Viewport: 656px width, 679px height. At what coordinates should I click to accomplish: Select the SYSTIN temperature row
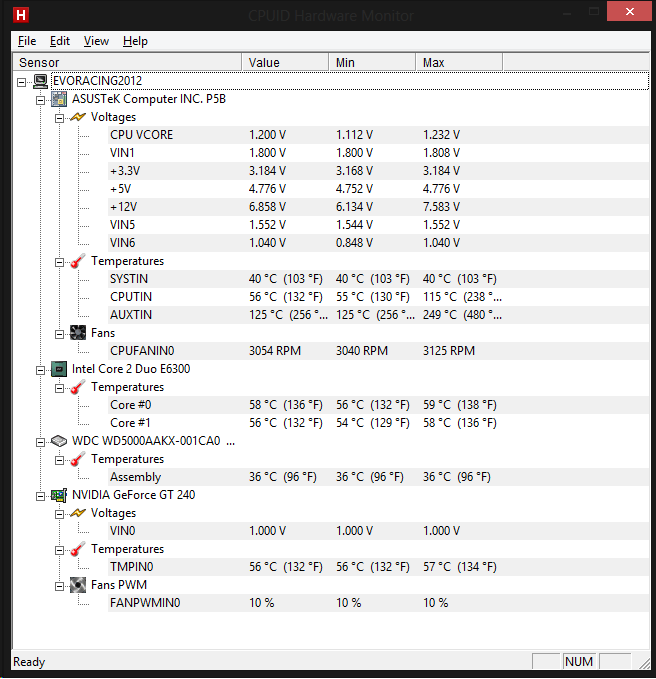tap(378, 279)
